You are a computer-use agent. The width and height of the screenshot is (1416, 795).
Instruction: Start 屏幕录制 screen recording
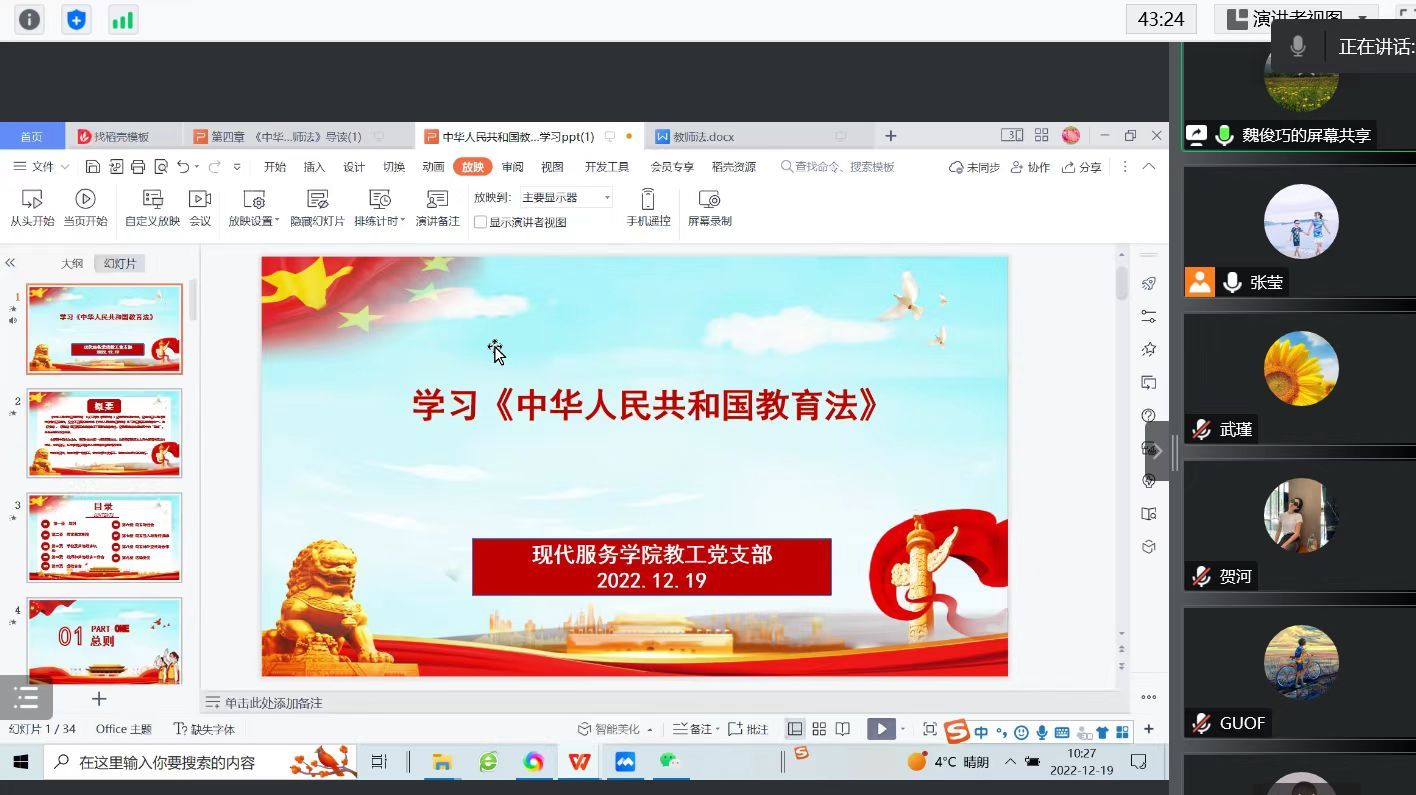pos(709,200)
